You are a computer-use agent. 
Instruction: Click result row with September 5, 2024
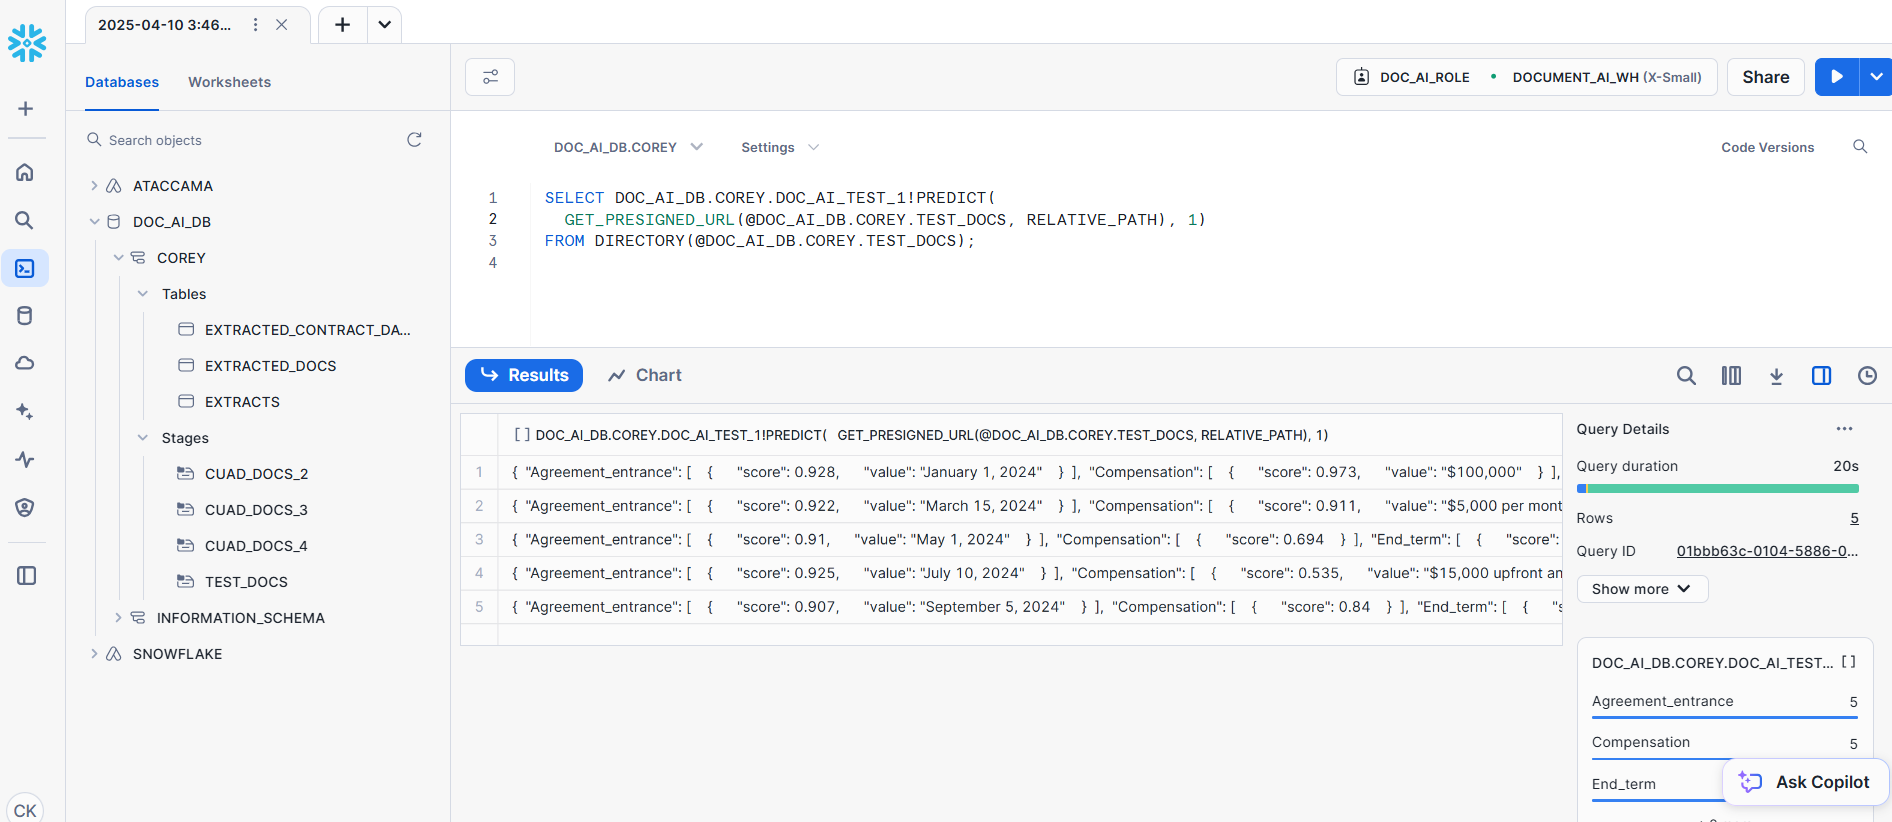click(1011, 607)
